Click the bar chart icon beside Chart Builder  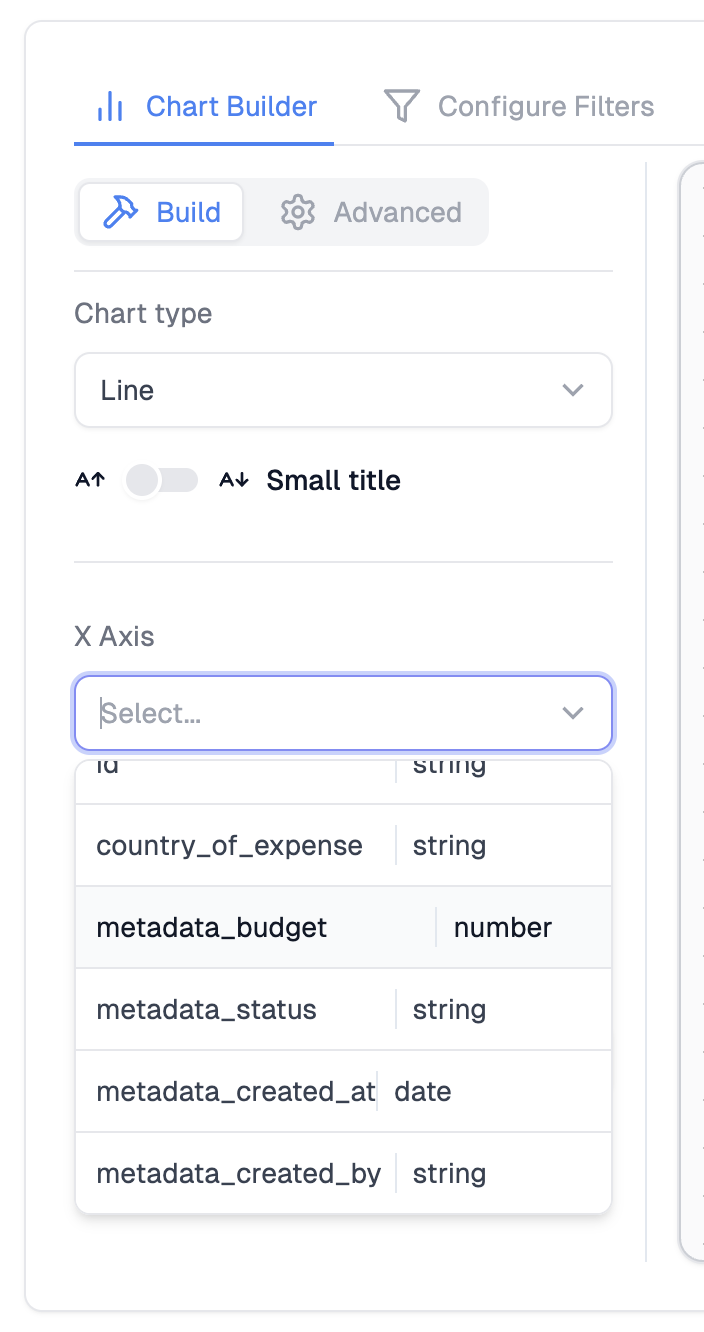click(113, 106)
